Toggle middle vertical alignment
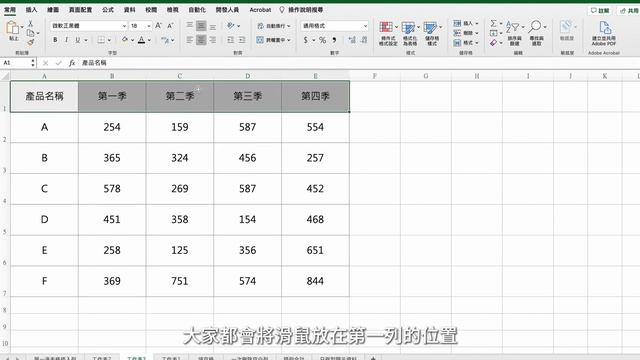The image size is (640, 360). [x=201, y=25]
